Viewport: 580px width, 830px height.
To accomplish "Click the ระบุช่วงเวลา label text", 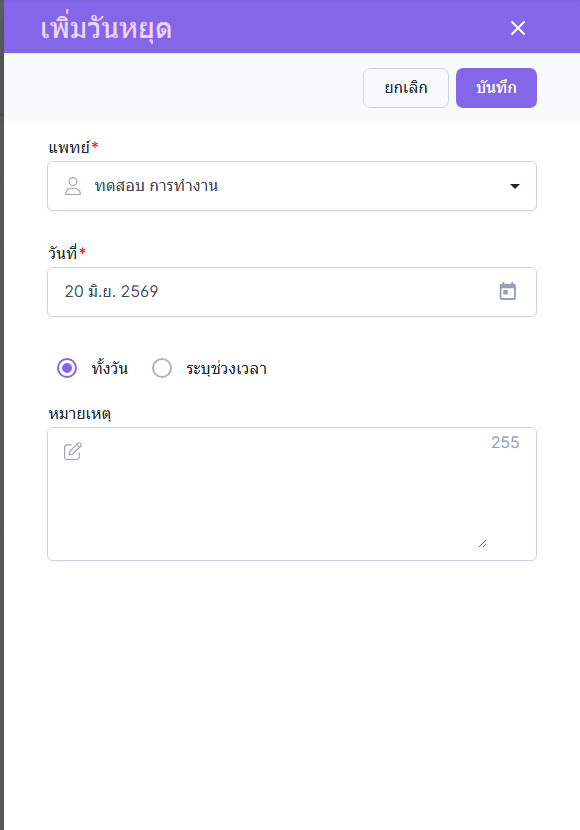I will tap(226, 368).
